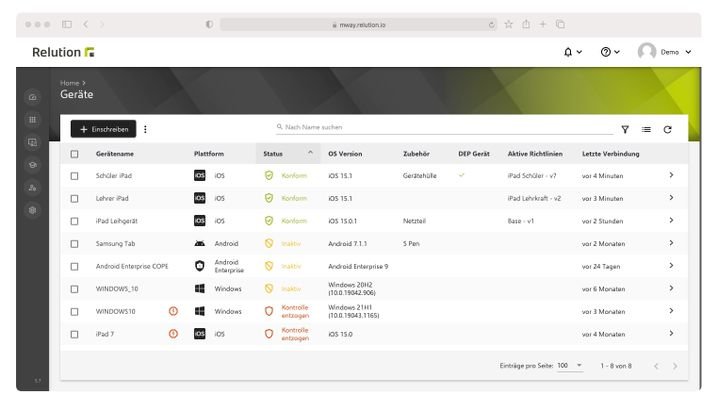Sort by the Status column header
This screenshot has width=718, height=411.
pyautogui.click(x=273, y=154)
